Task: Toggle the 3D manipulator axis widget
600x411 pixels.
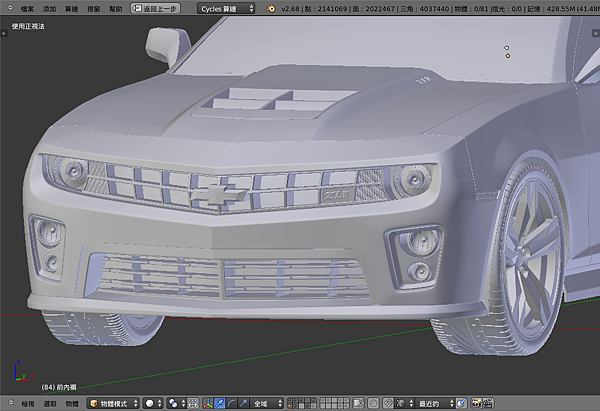Action: point(208,403)
